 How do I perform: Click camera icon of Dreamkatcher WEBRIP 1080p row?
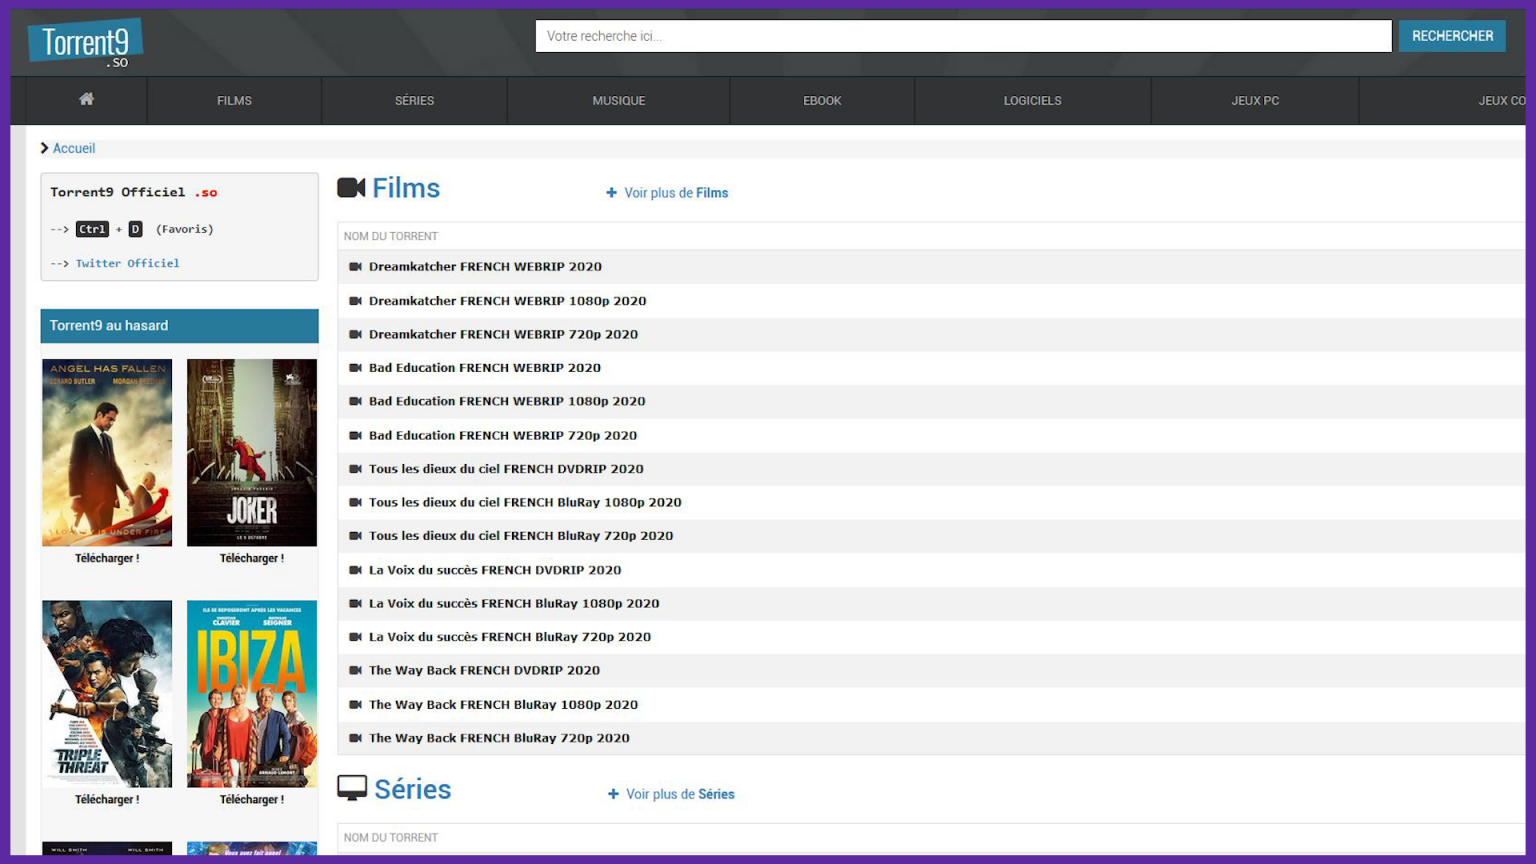click(355, 301)
